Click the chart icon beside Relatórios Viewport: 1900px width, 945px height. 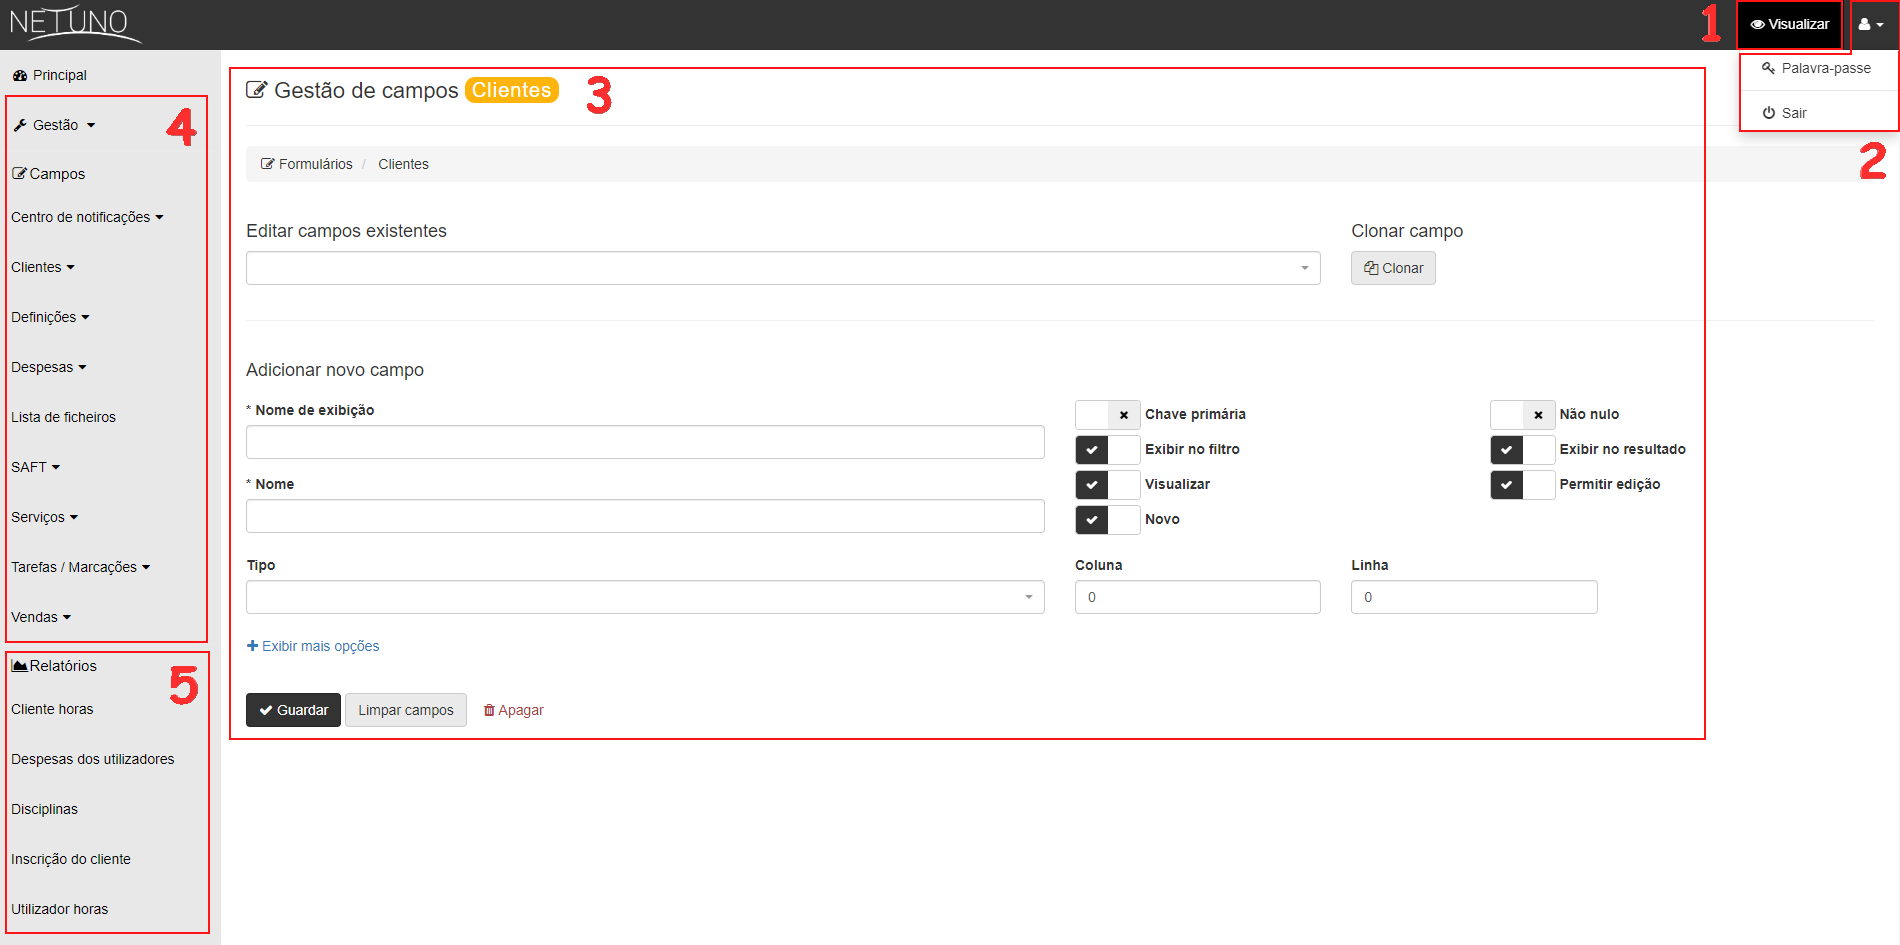(19, 665)
